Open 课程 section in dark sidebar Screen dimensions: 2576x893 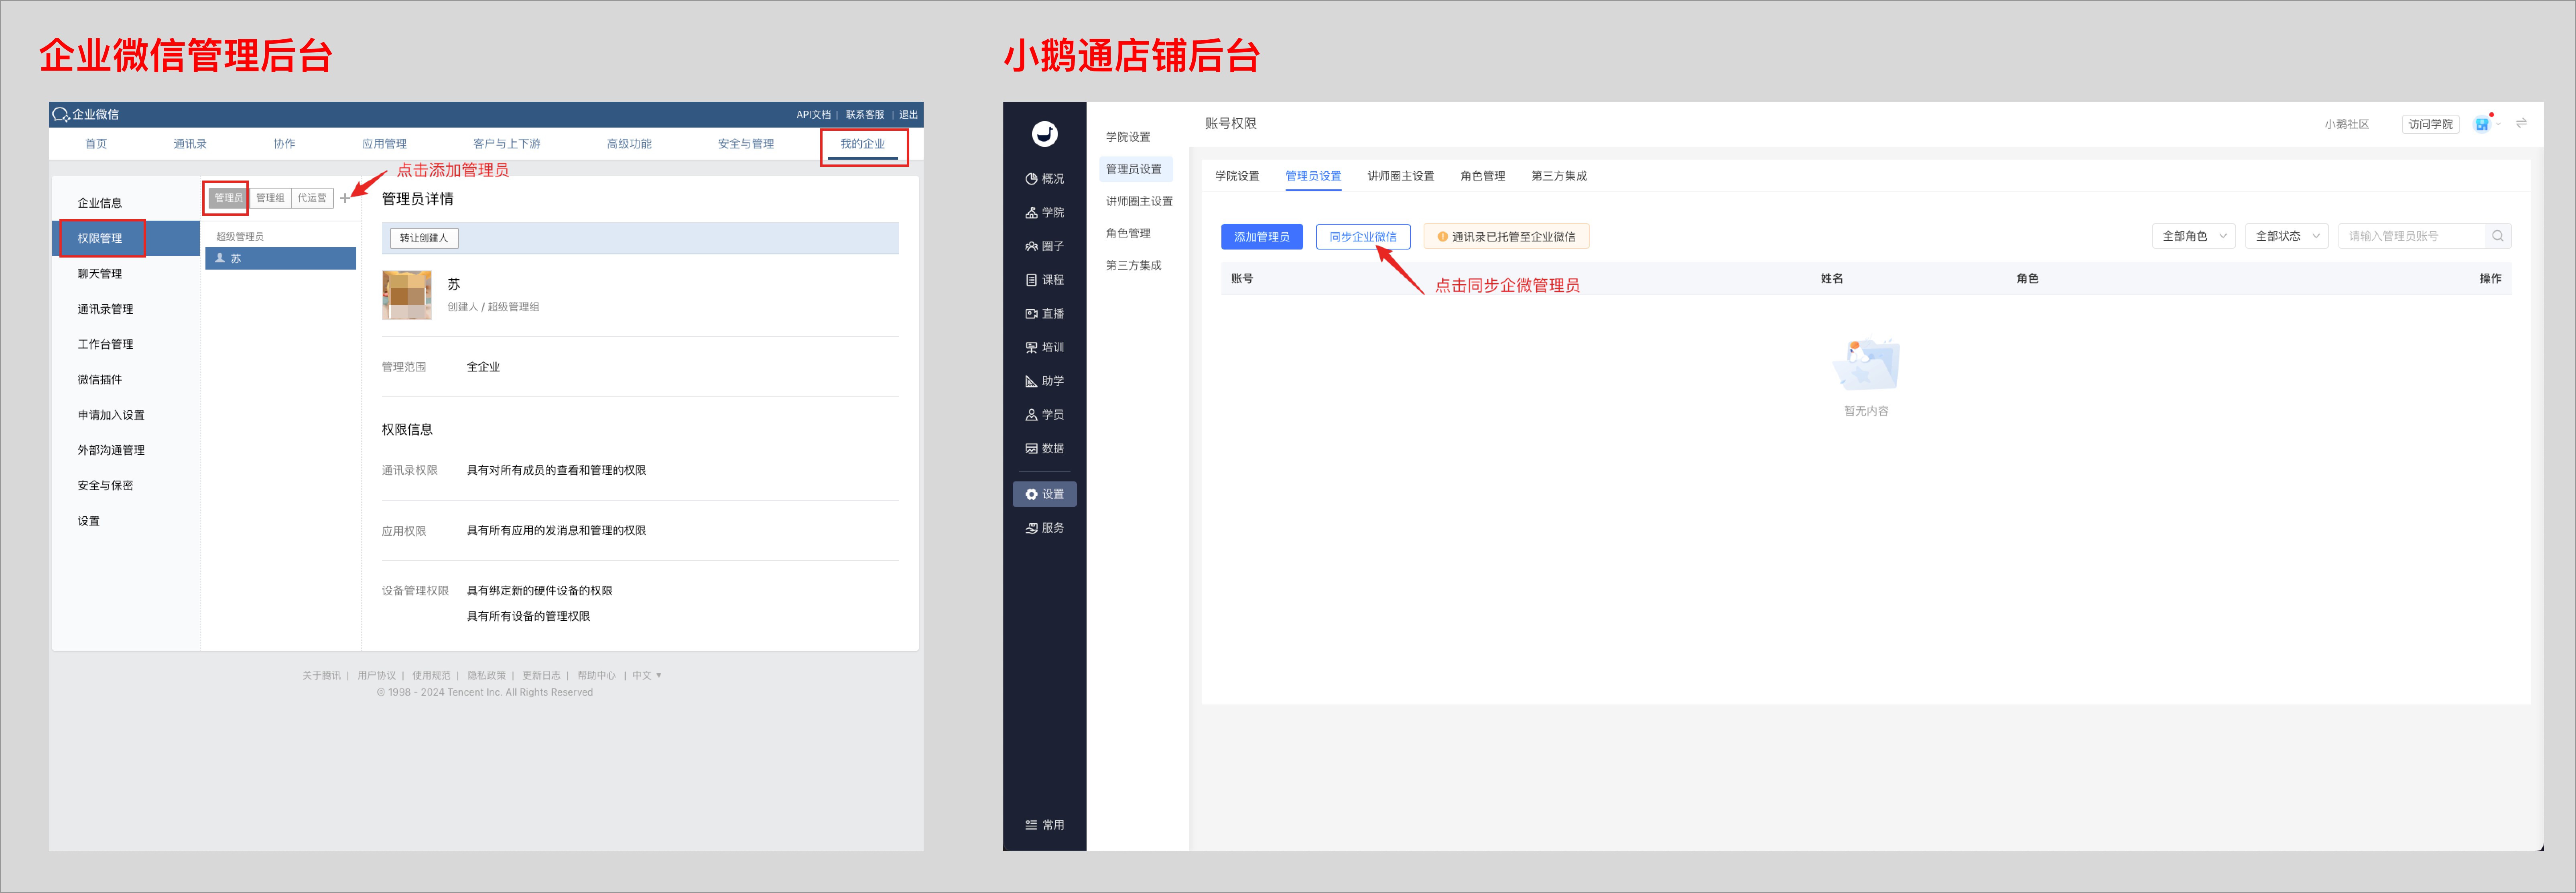(1044, 280)
